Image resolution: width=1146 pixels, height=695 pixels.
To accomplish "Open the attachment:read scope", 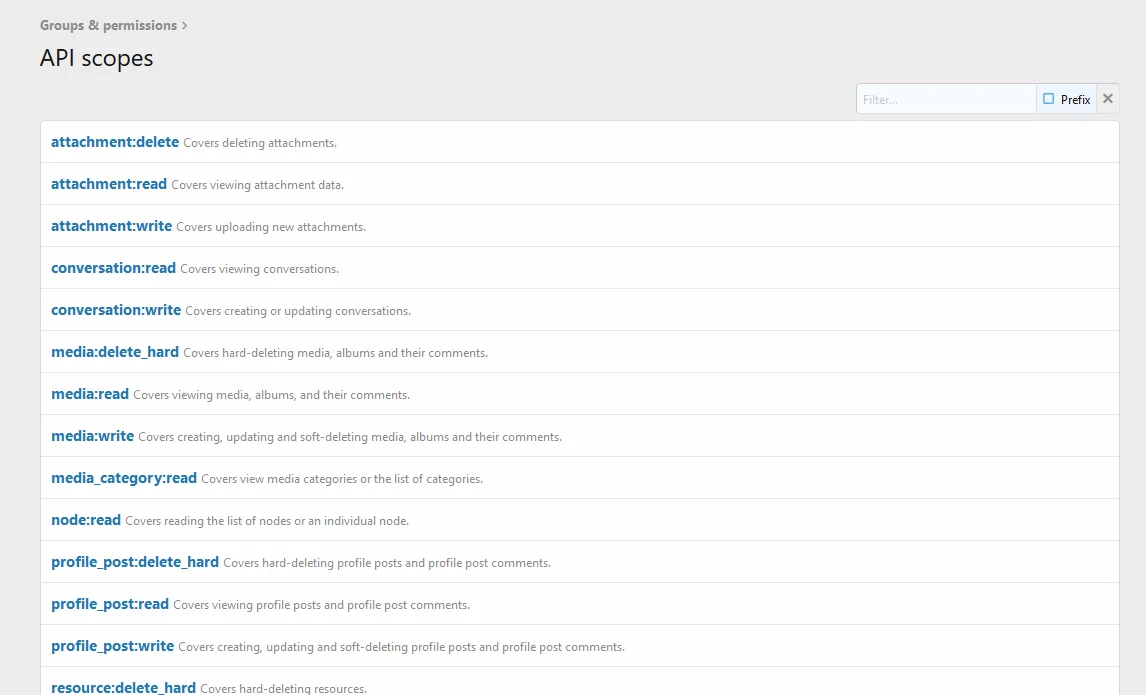I will [x=109, y=184].
